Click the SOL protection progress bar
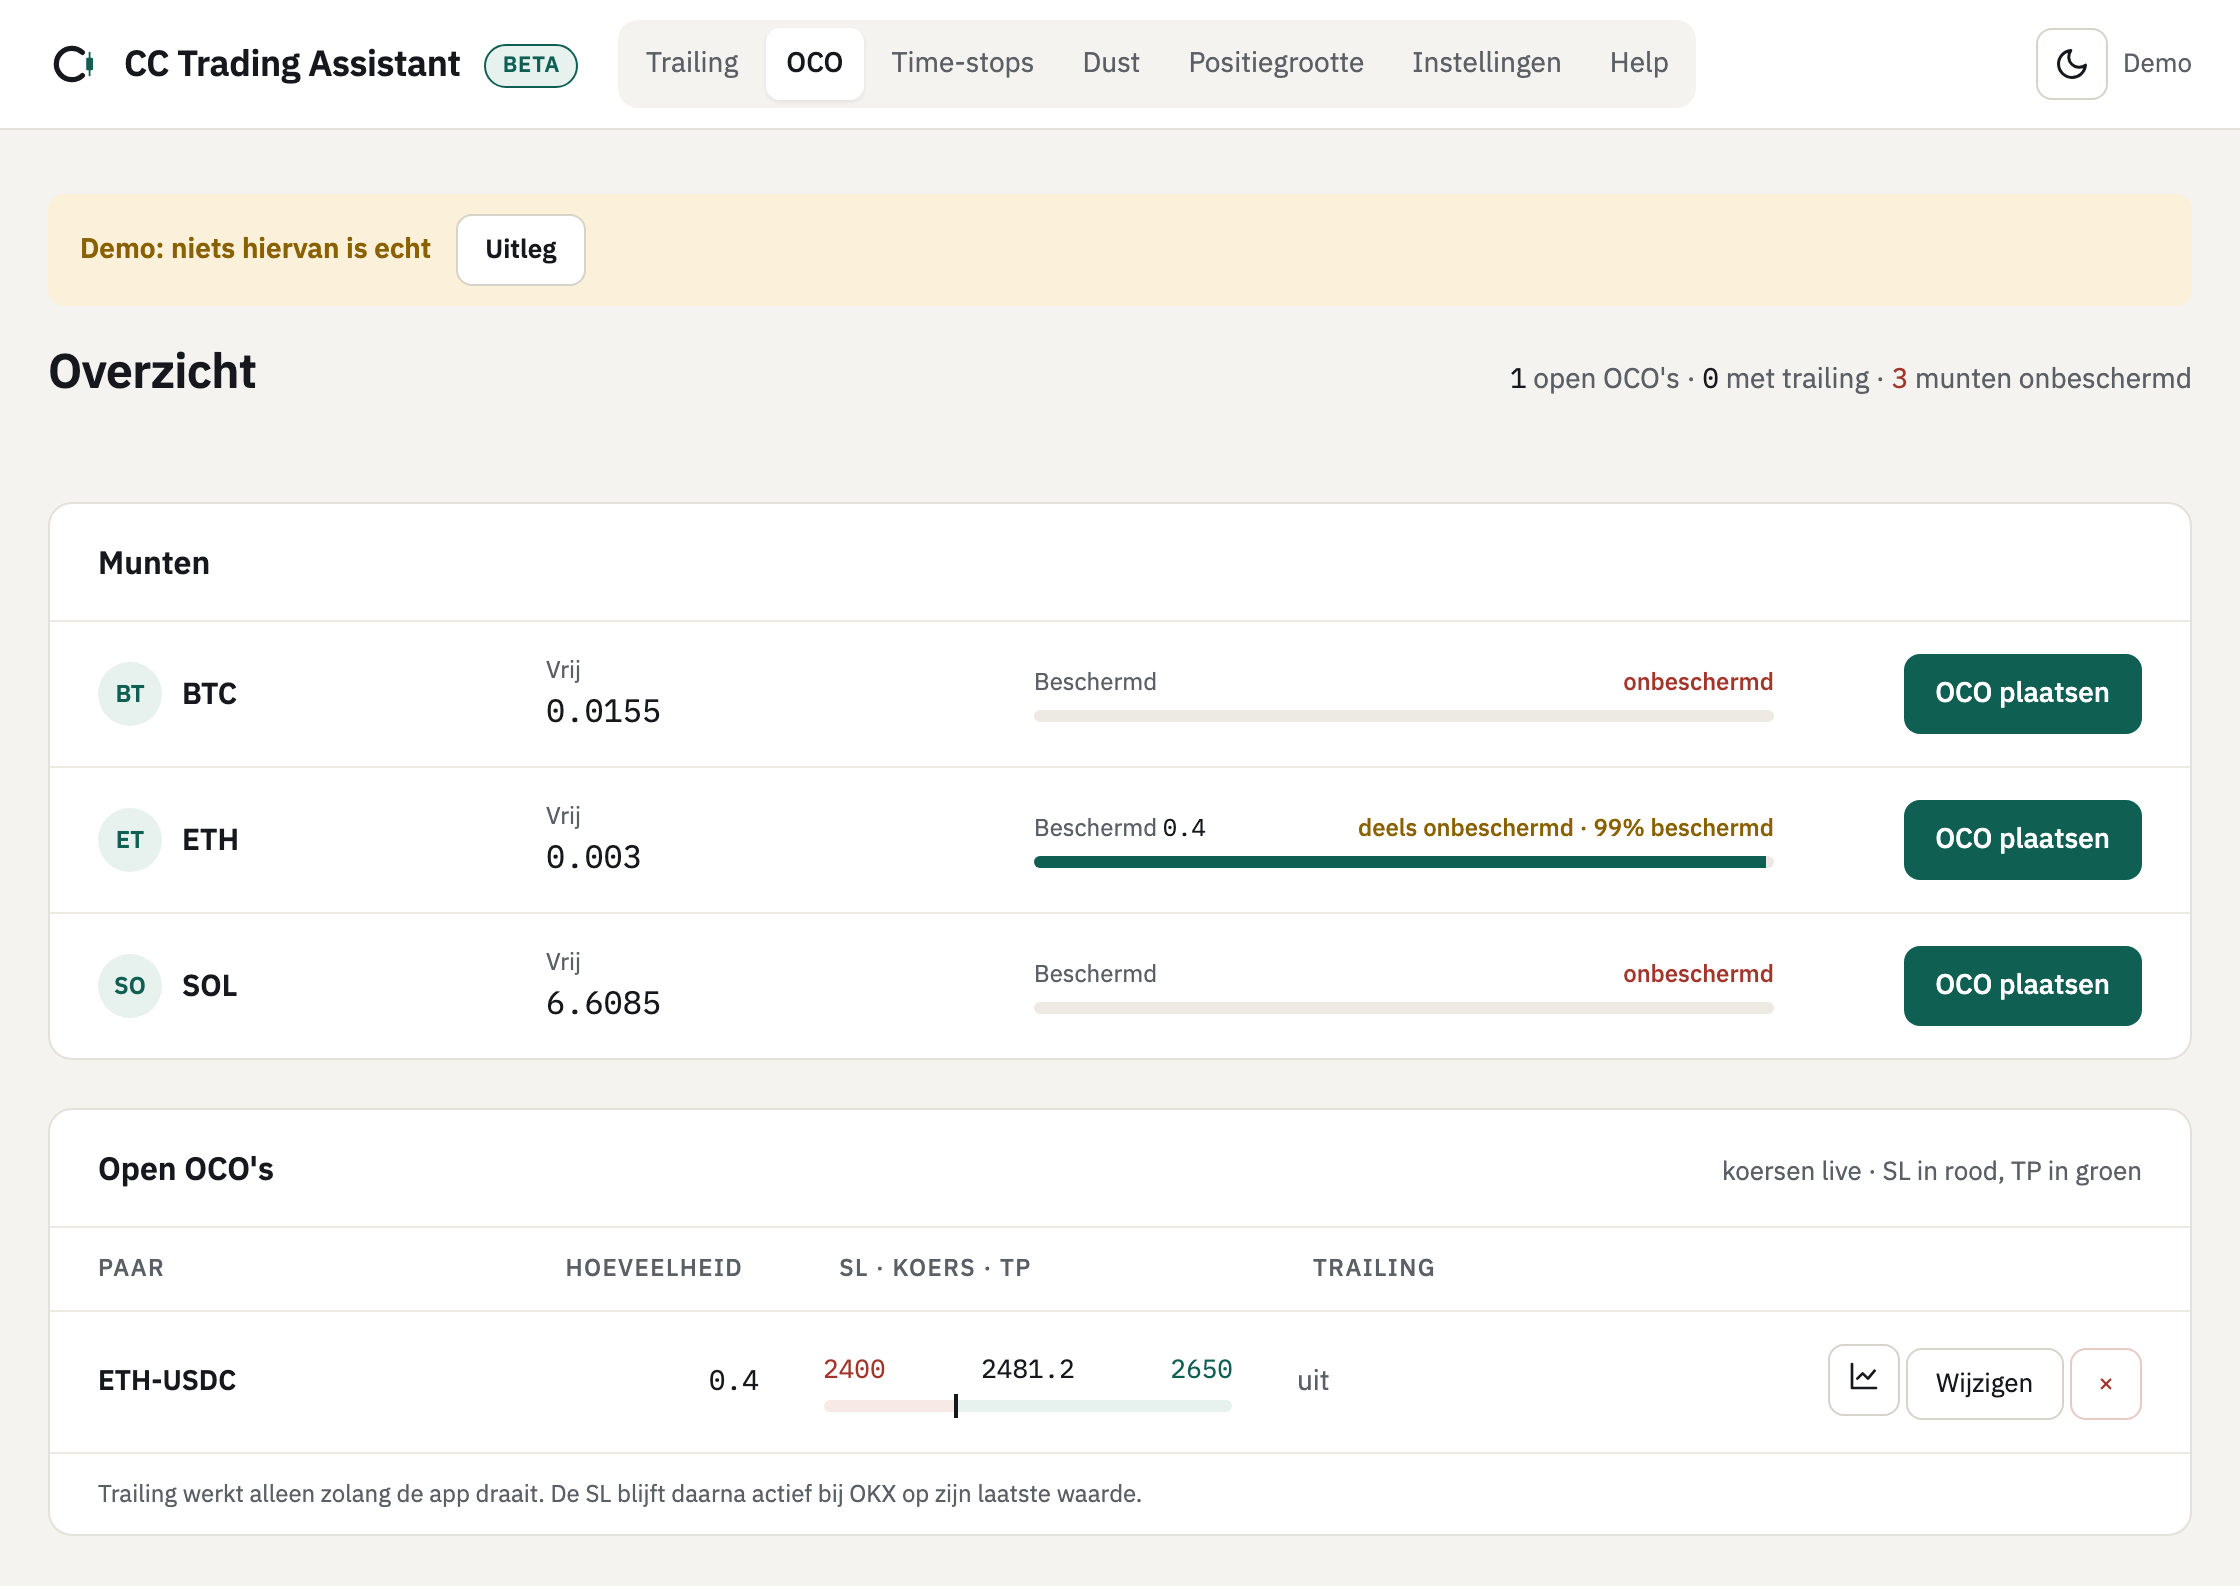Viewport: 2240px width, 1586px height. 1403,1008
